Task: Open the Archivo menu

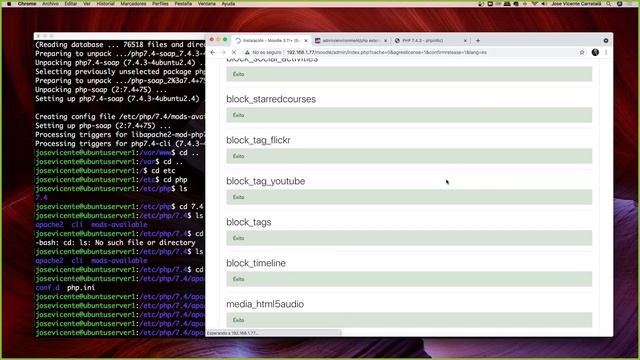Action: (51, 4)
